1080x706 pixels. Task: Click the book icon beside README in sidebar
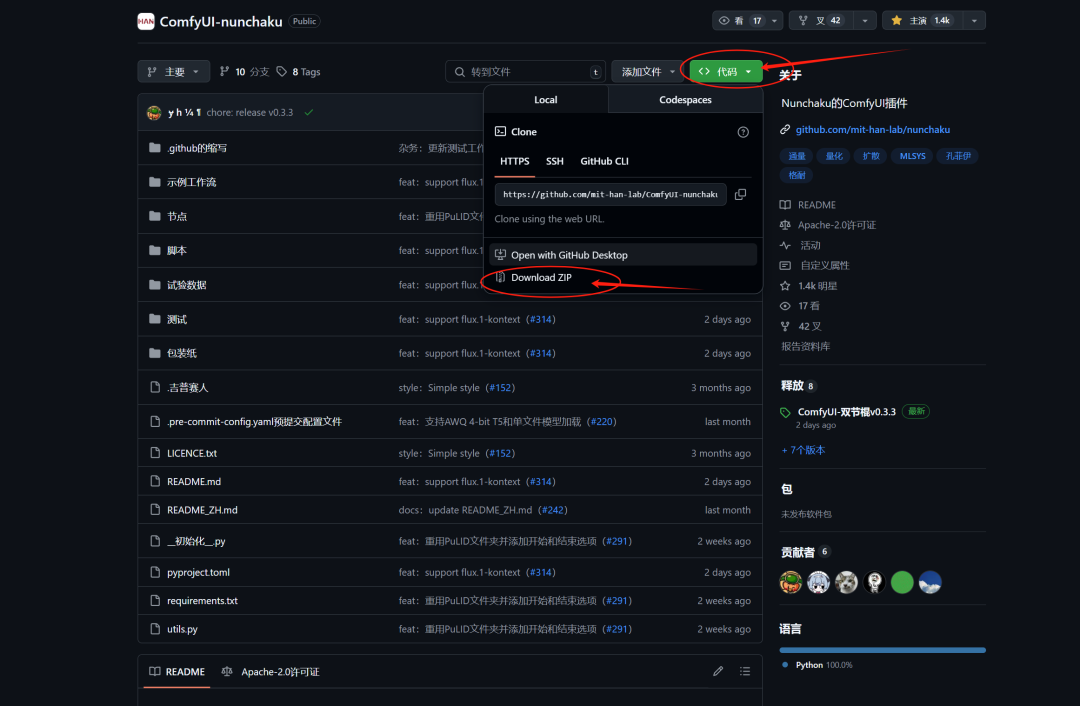tap(785, 205)
